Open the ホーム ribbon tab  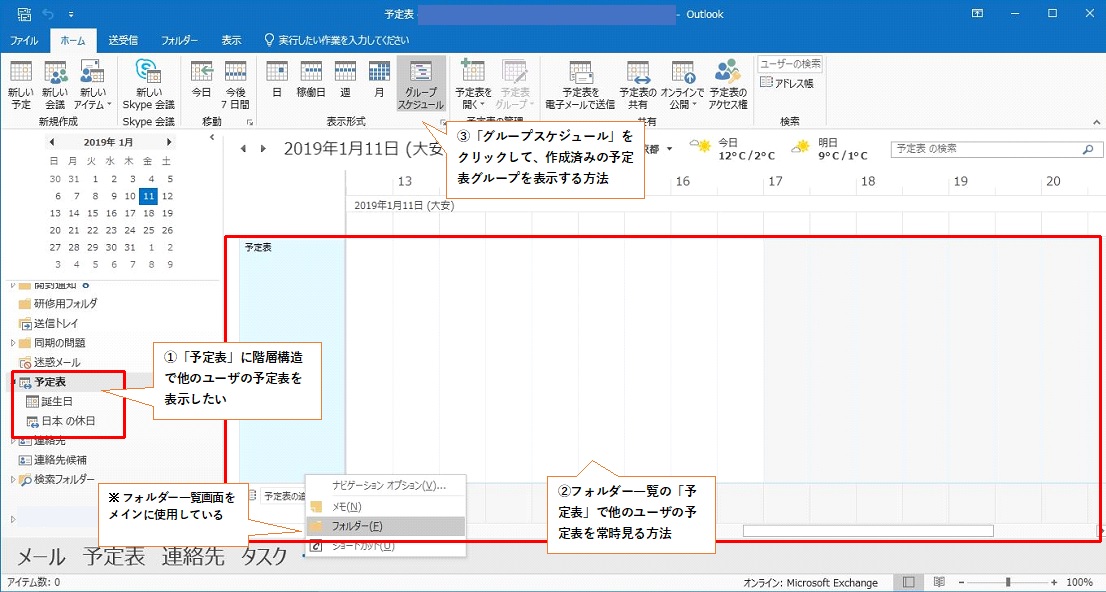coord(73,40)
